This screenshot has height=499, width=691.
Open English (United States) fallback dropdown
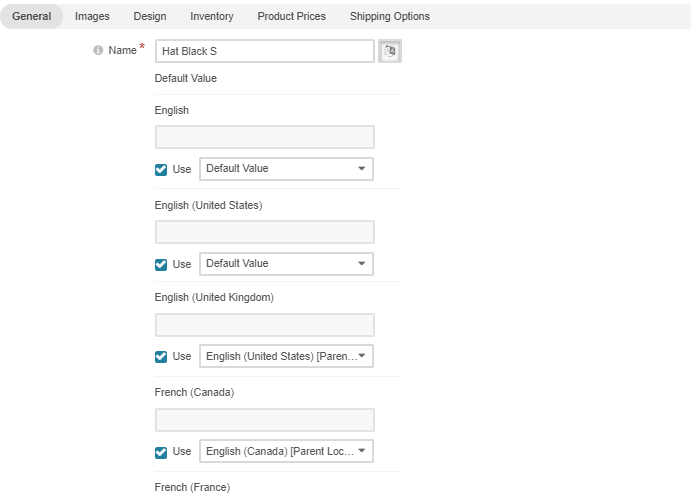(x=286, y=264)
